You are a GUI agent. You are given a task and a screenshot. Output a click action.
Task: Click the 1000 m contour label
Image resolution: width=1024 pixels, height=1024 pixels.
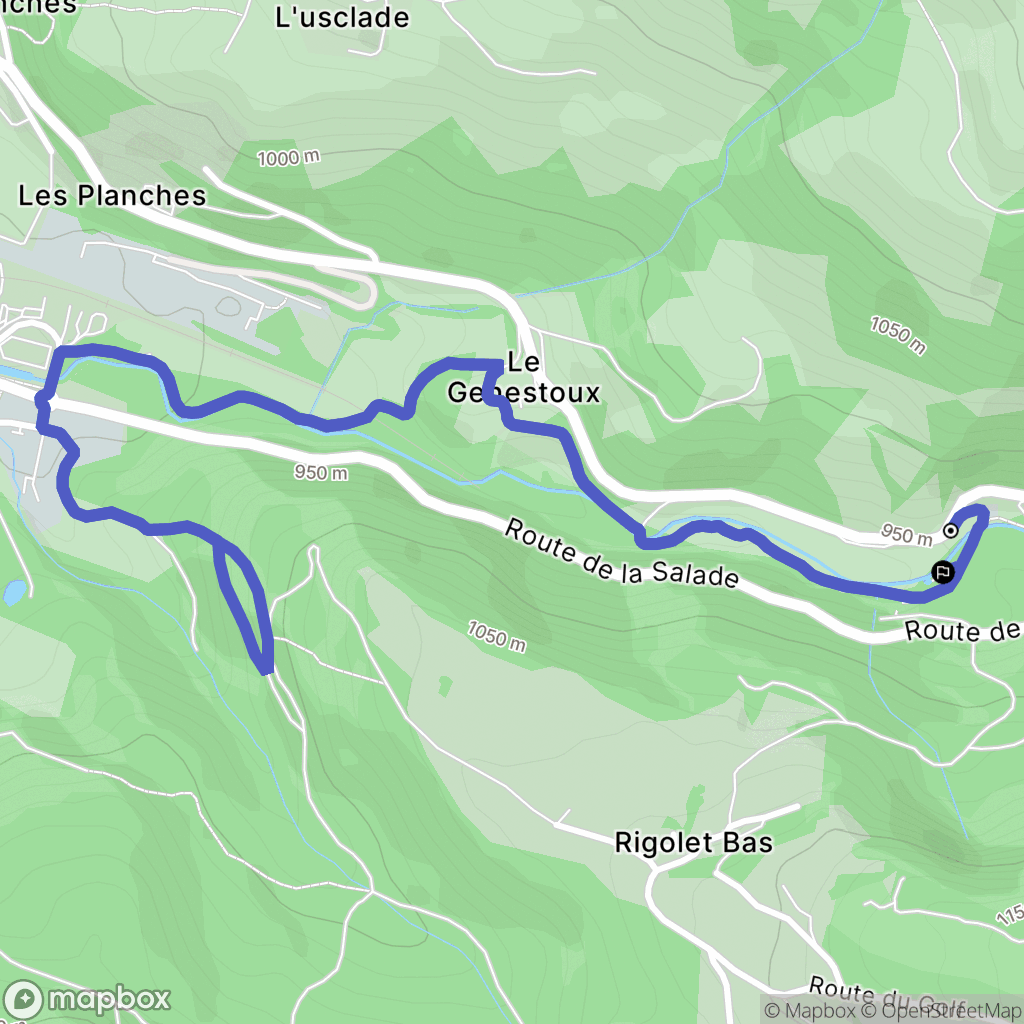pos(288,157)
